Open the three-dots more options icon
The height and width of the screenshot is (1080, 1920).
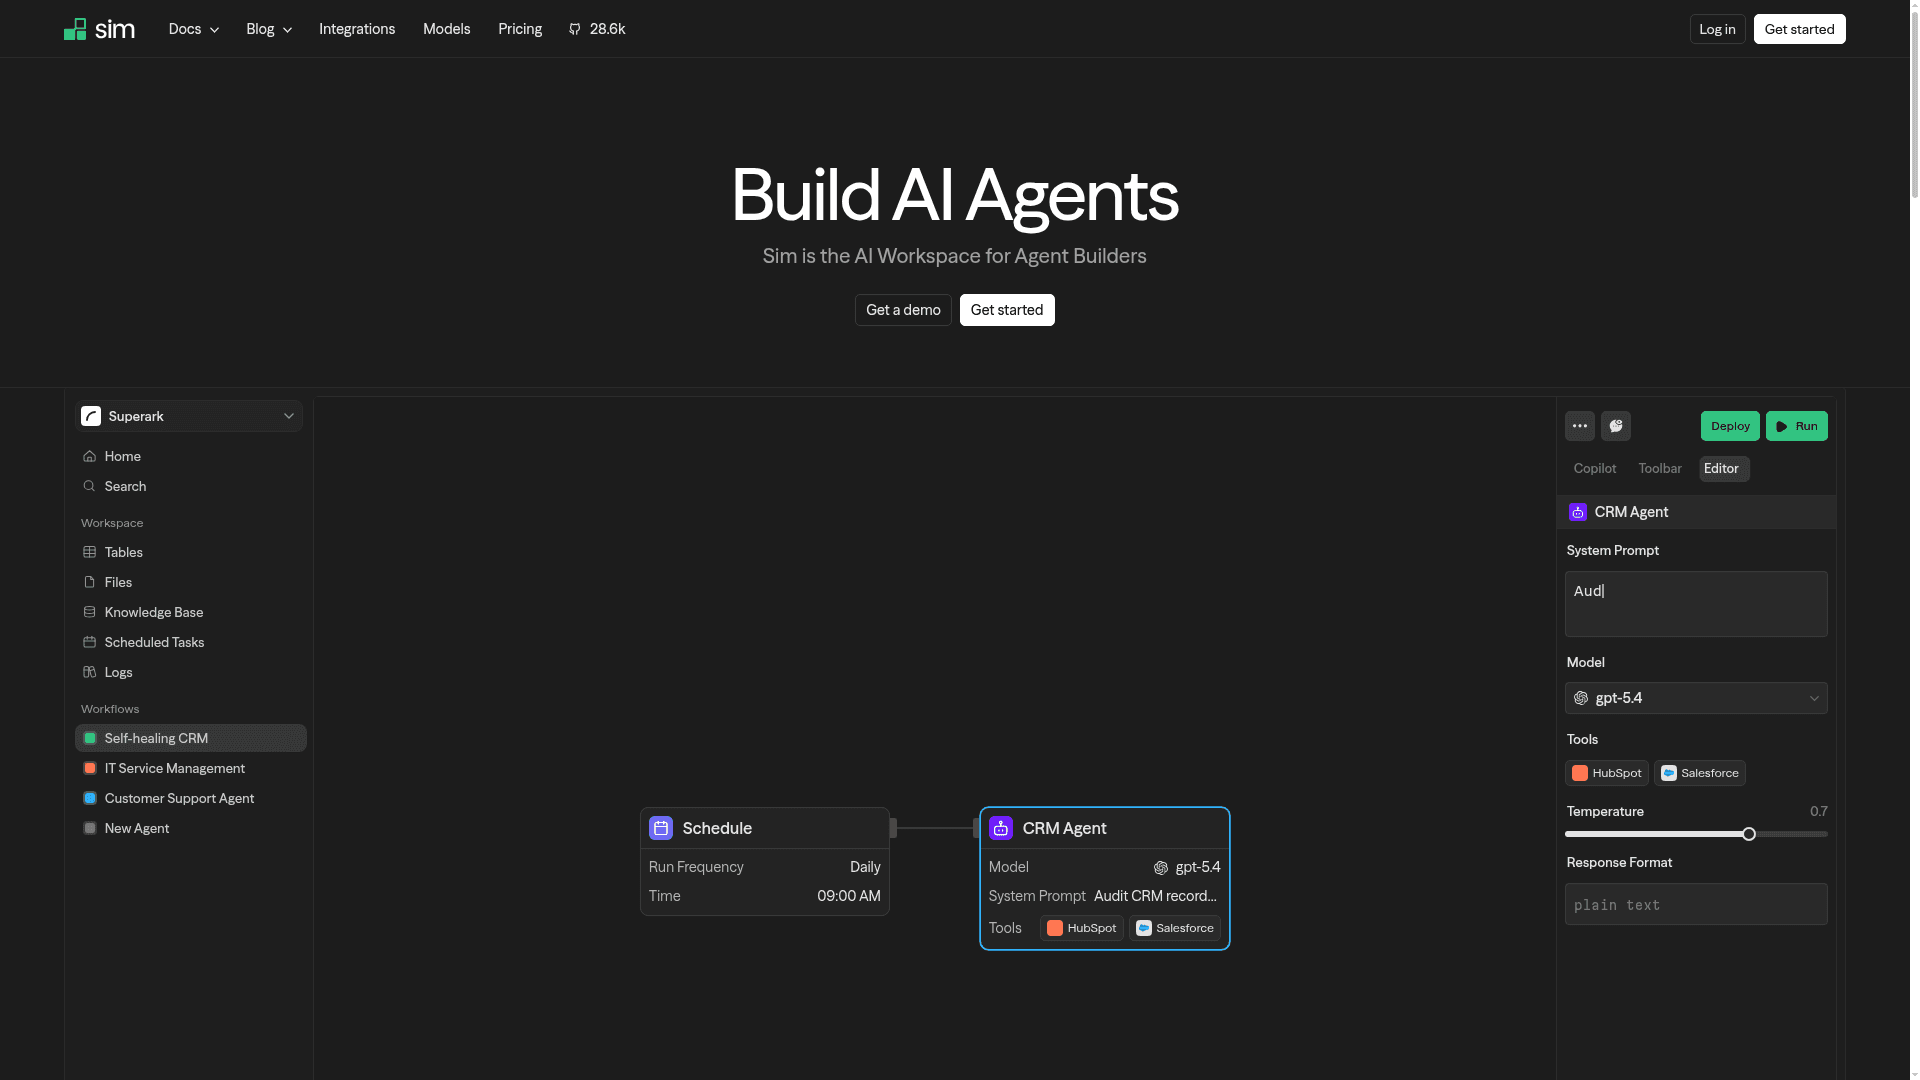tap(1580, 426)
